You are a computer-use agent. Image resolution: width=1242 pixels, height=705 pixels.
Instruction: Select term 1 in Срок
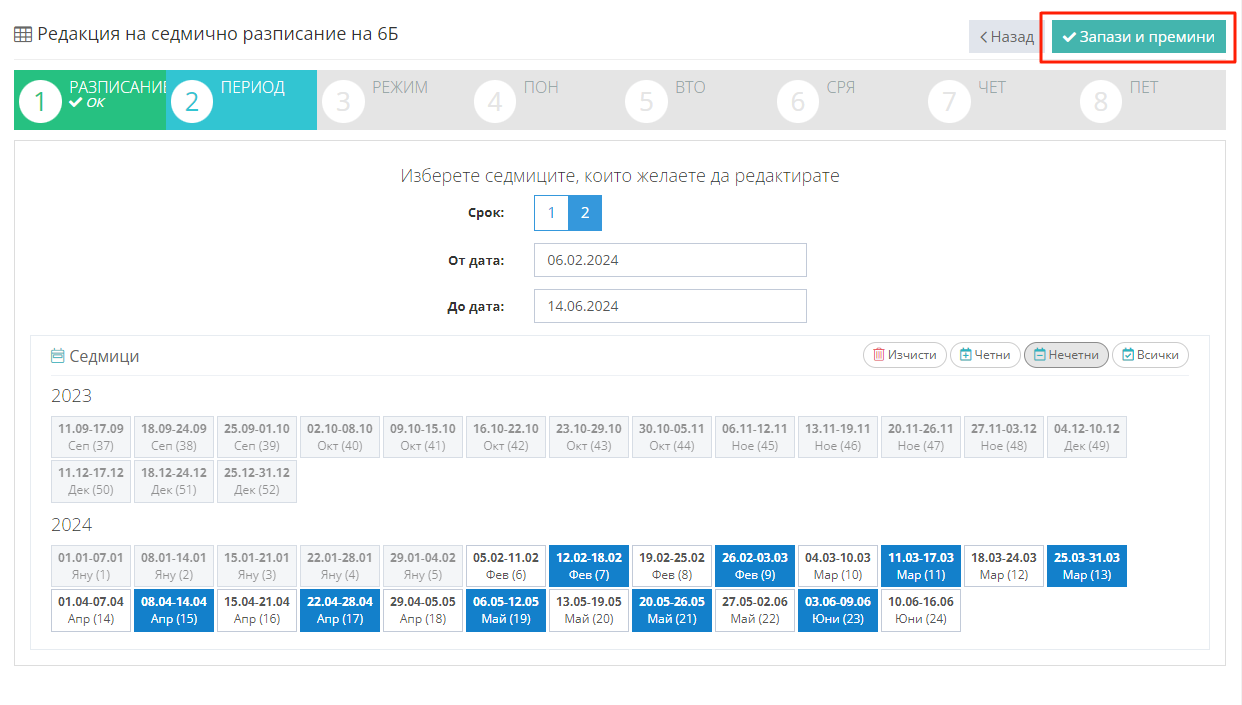[x=551, y=213]
